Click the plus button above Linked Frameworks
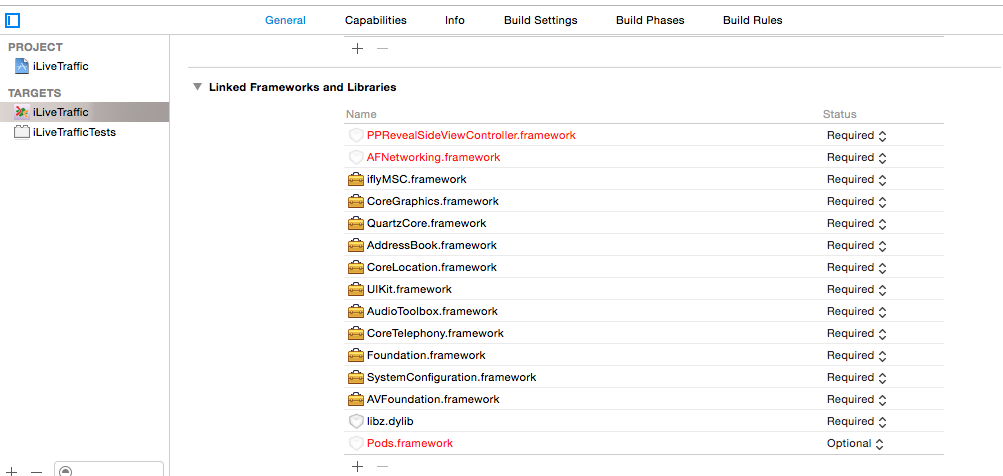The image size is (1003, 476). click(358, 49)
